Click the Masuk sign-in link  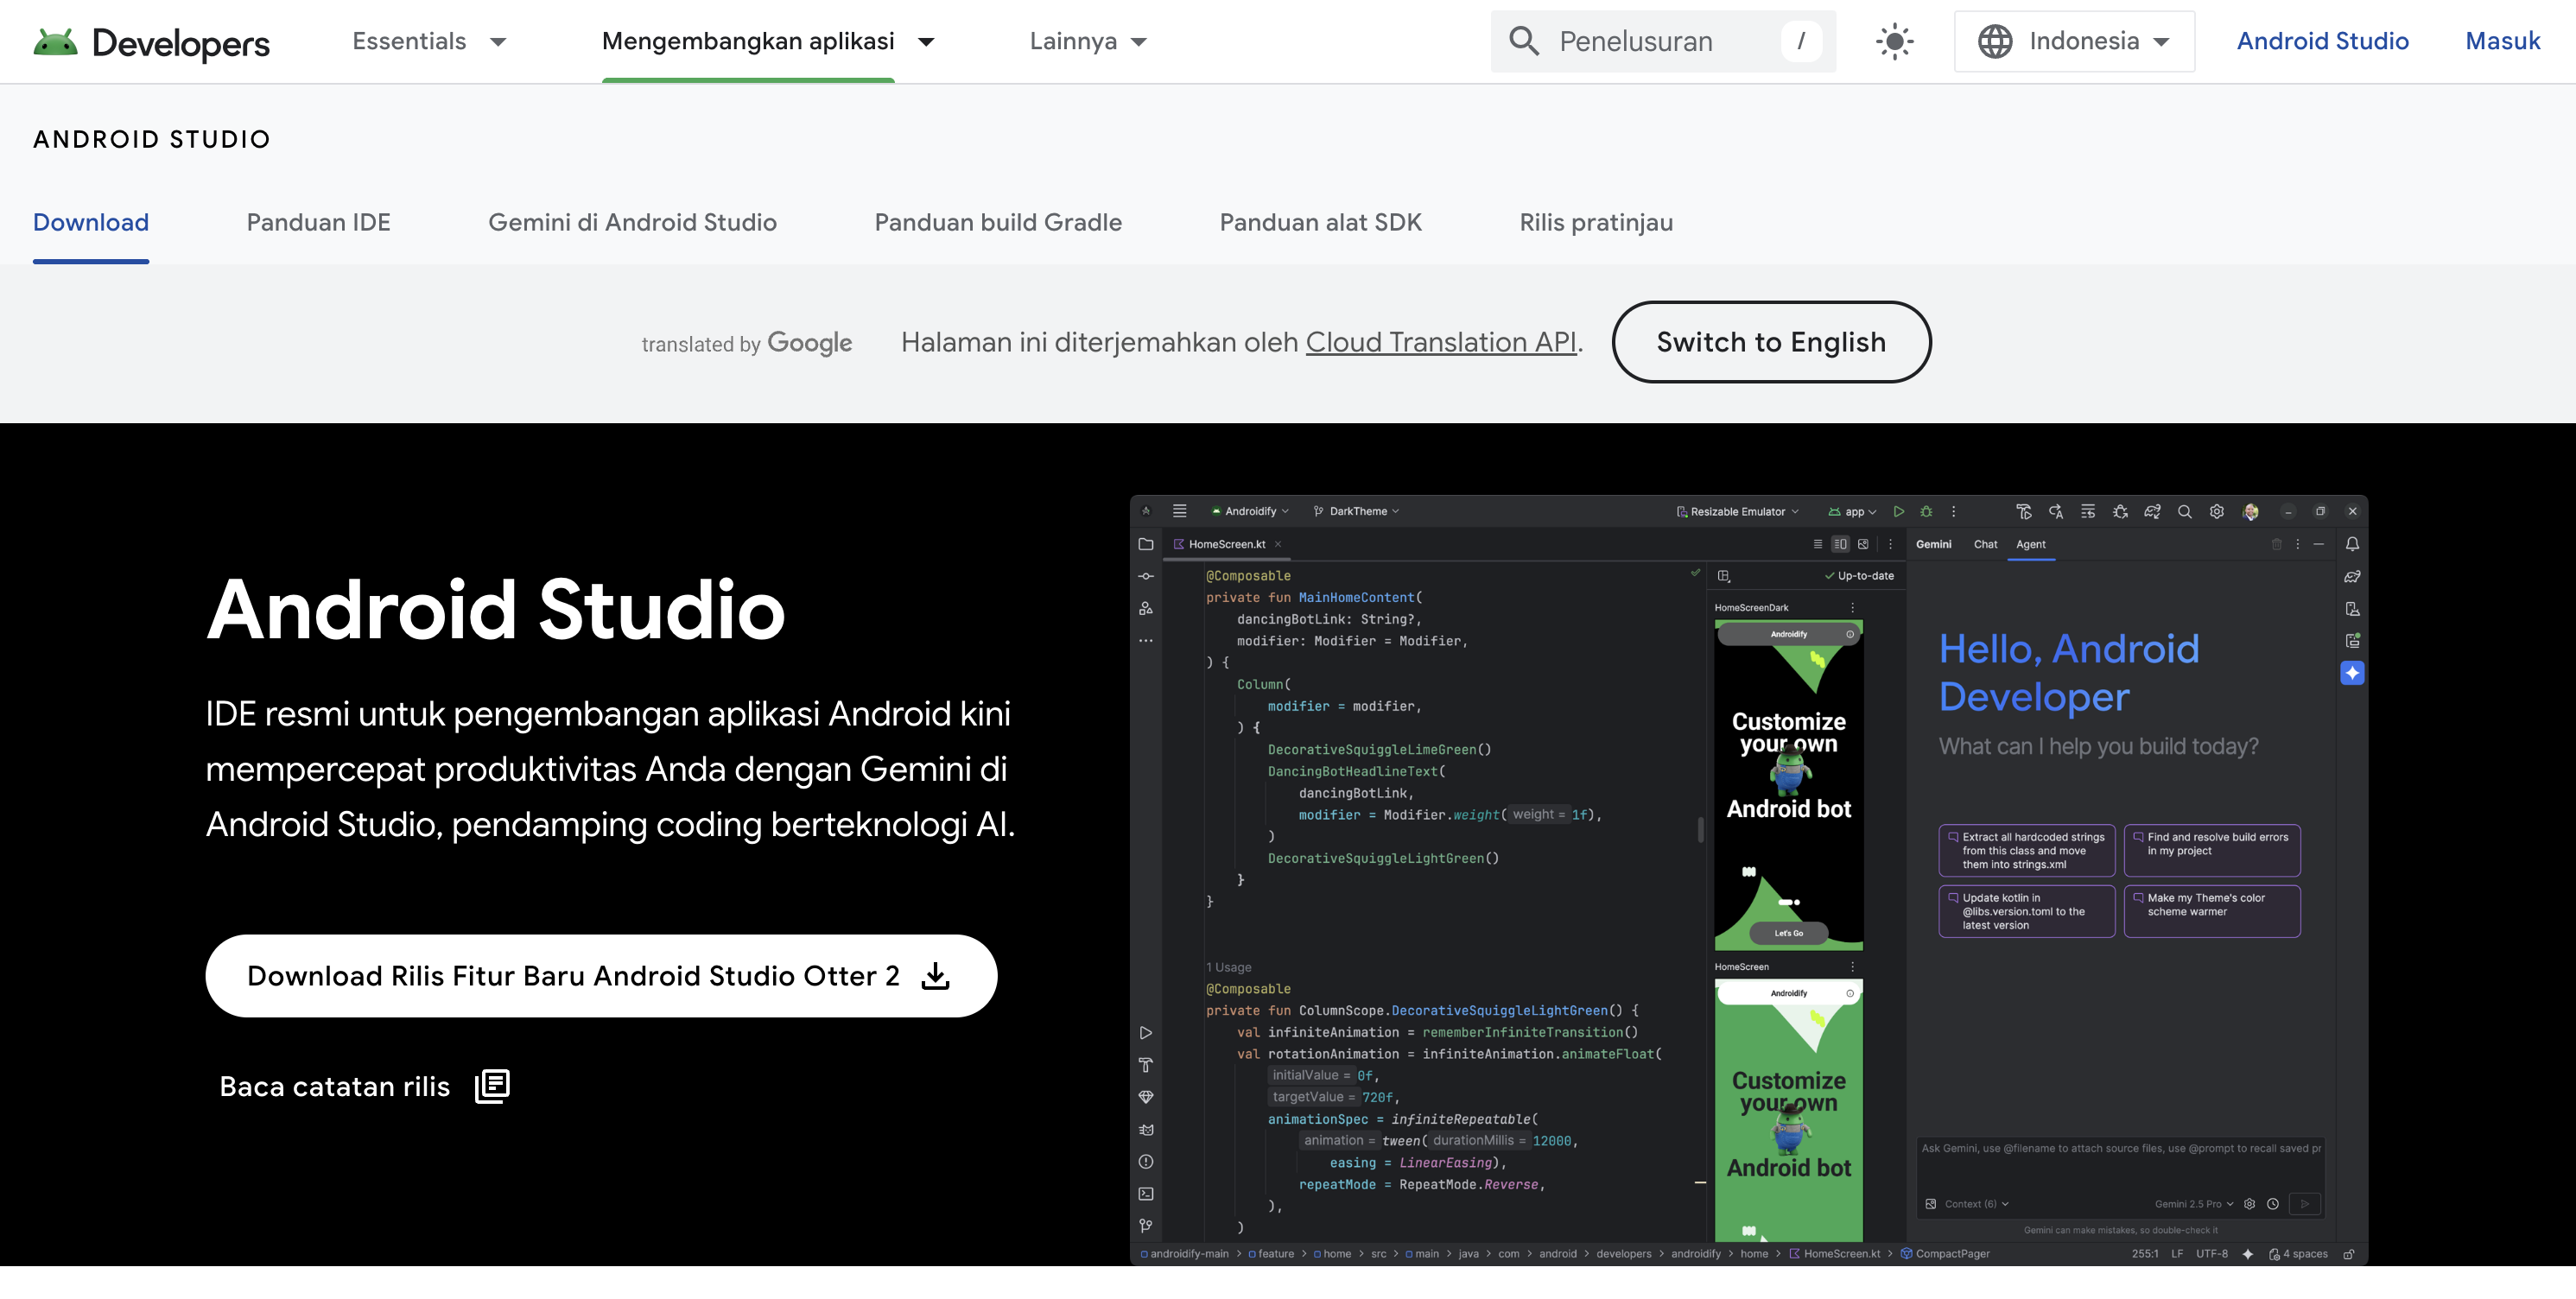(2502, 42)
